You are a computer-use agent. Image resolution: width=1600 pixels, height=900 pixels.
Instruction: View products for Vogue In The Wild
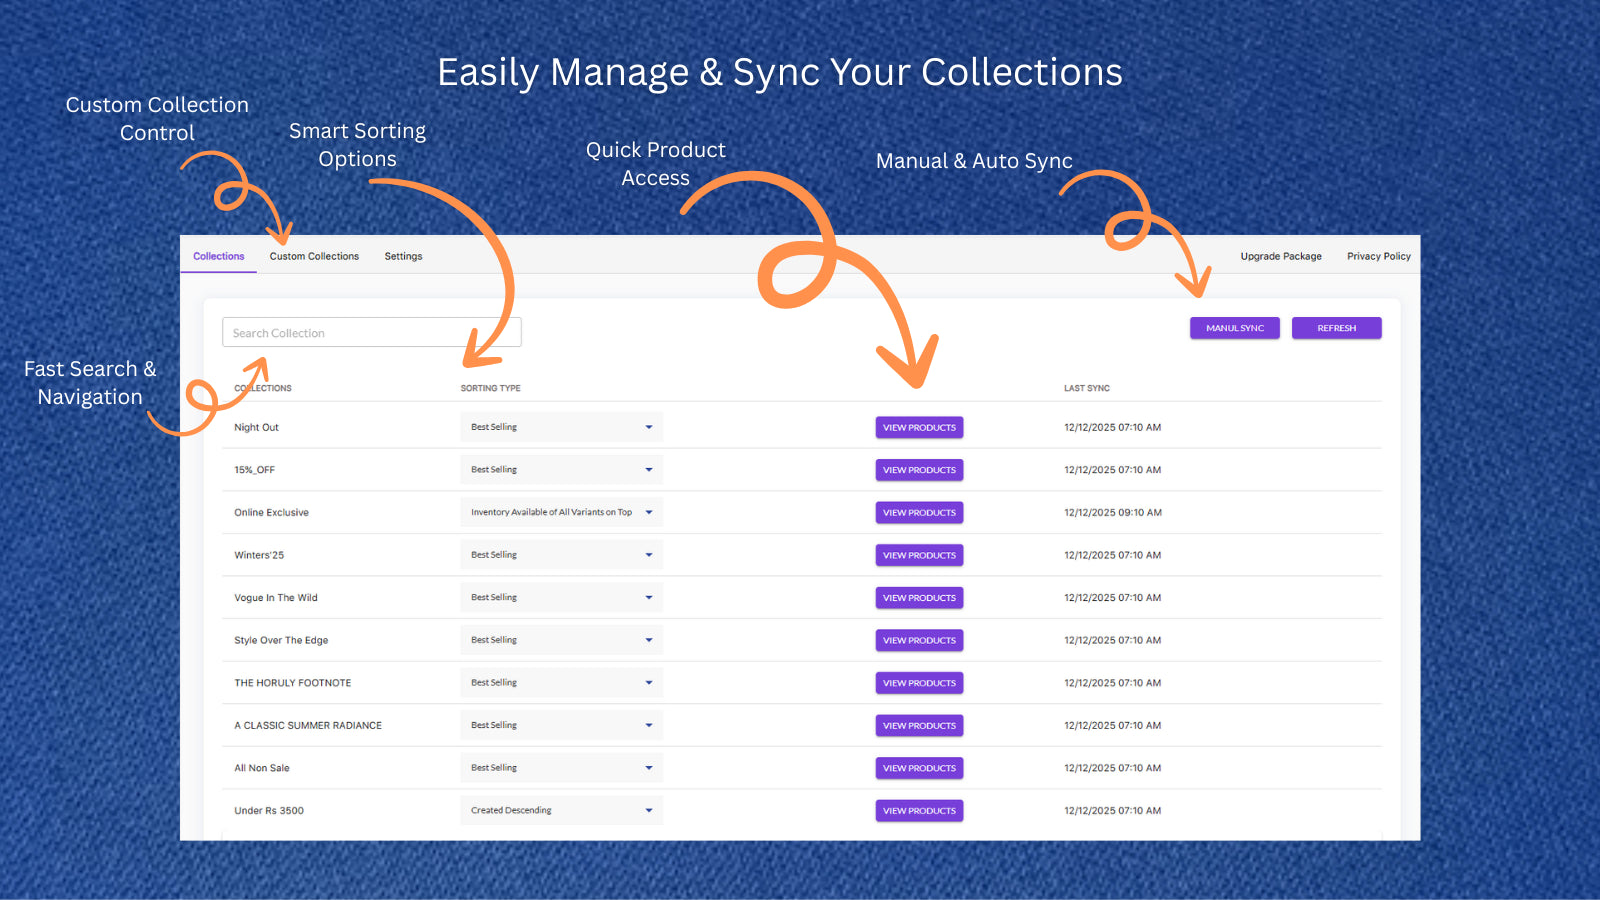(x=919, y=597)
